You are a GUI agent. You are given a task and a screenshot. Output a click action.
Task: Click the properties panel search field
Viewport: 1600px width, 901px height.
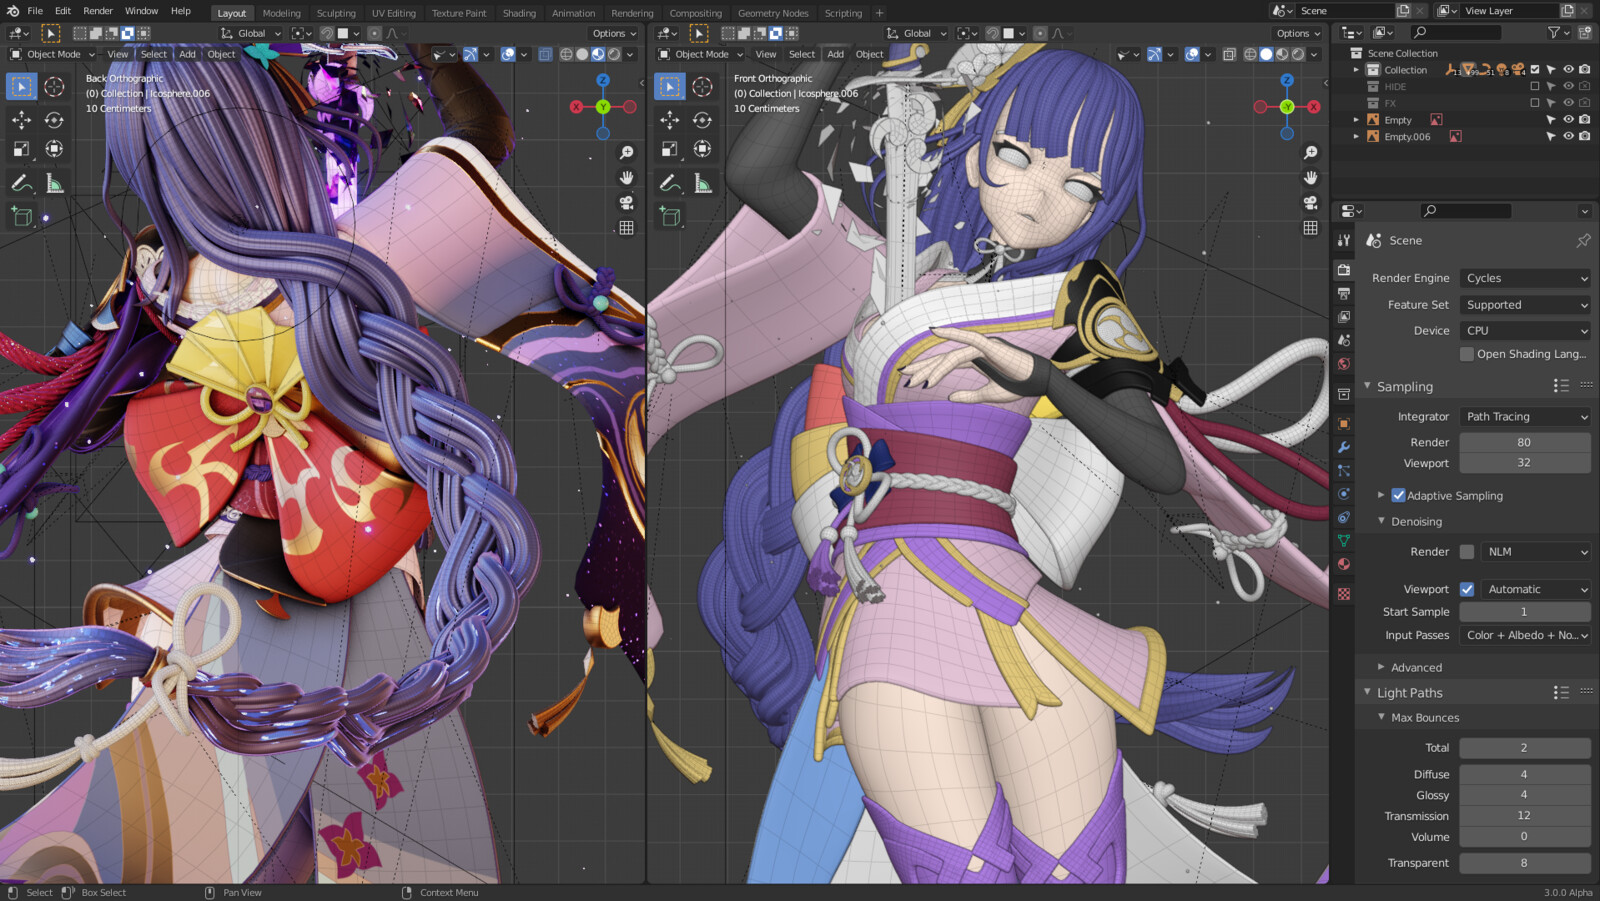[1465, 211]
